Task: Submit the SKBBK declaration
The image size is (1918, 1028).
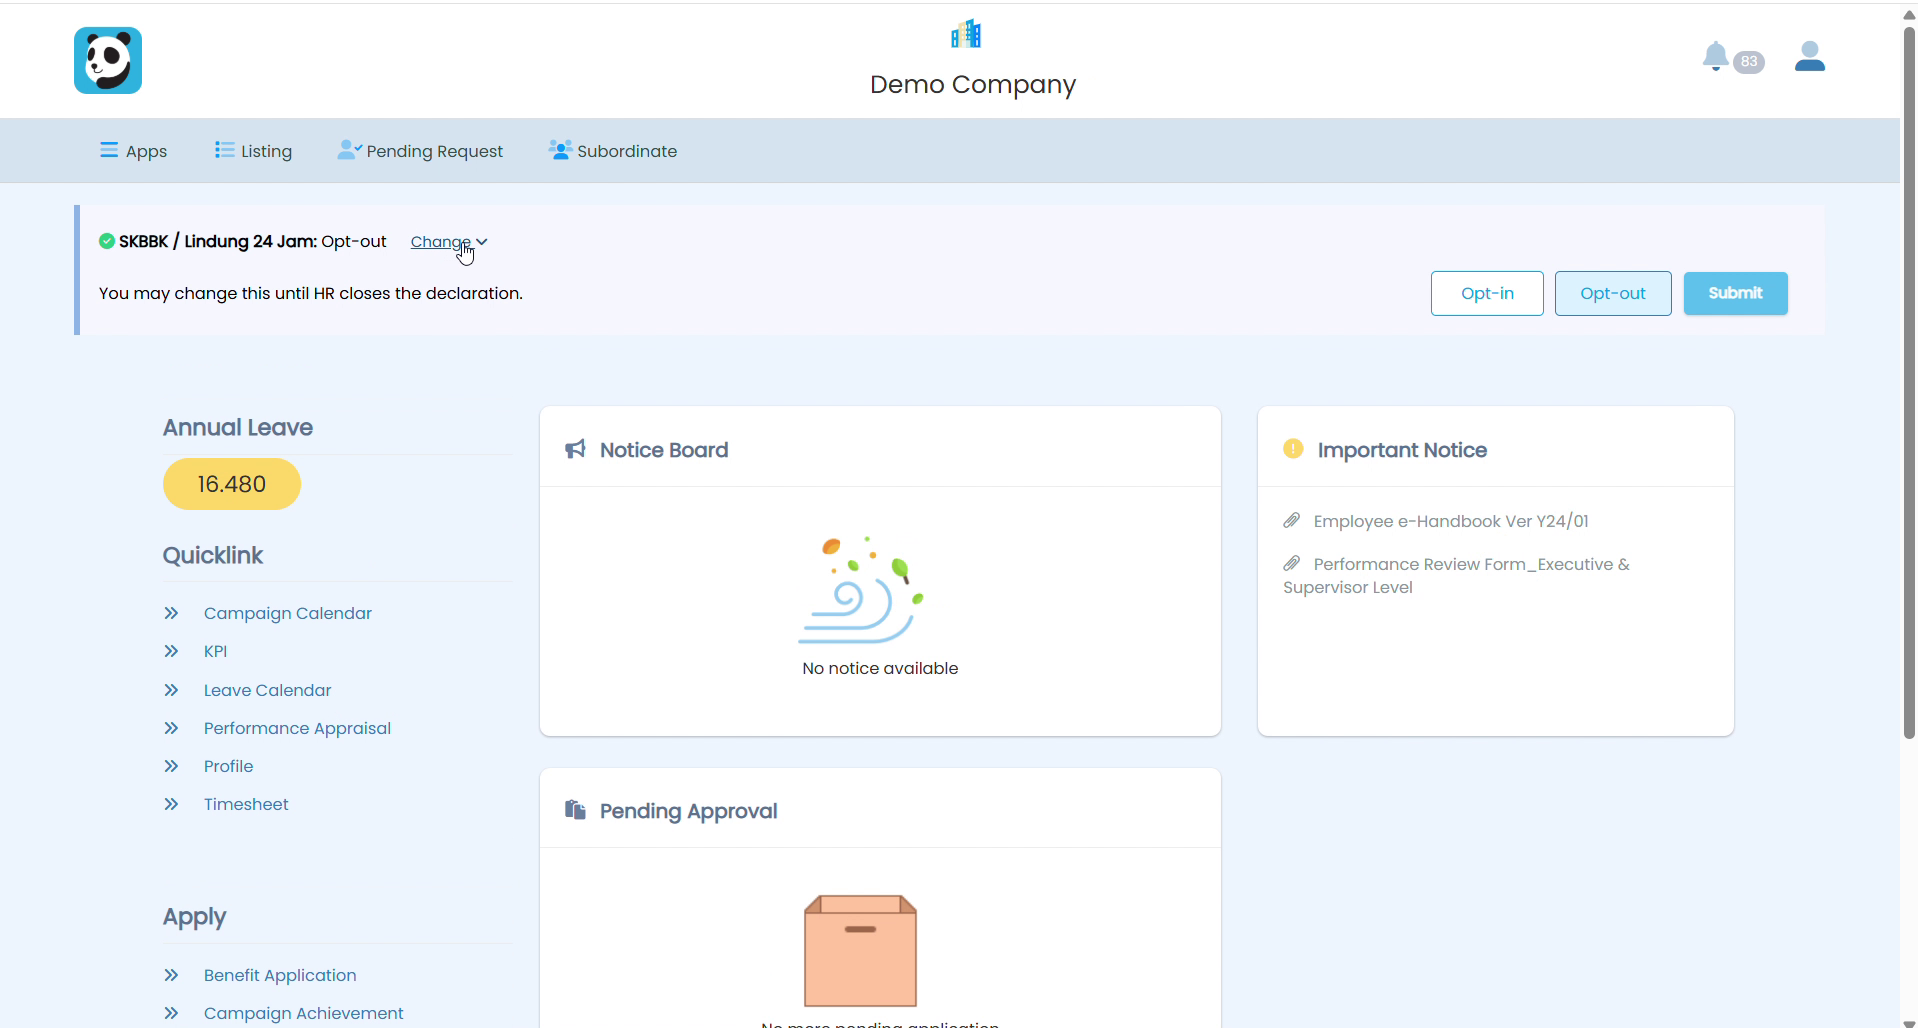Action: [1735, 293]
